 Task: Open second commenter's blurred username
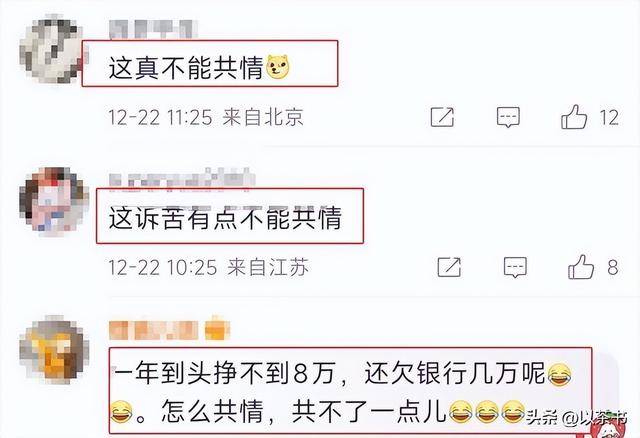pyautogui.click(x=182, y=180)
